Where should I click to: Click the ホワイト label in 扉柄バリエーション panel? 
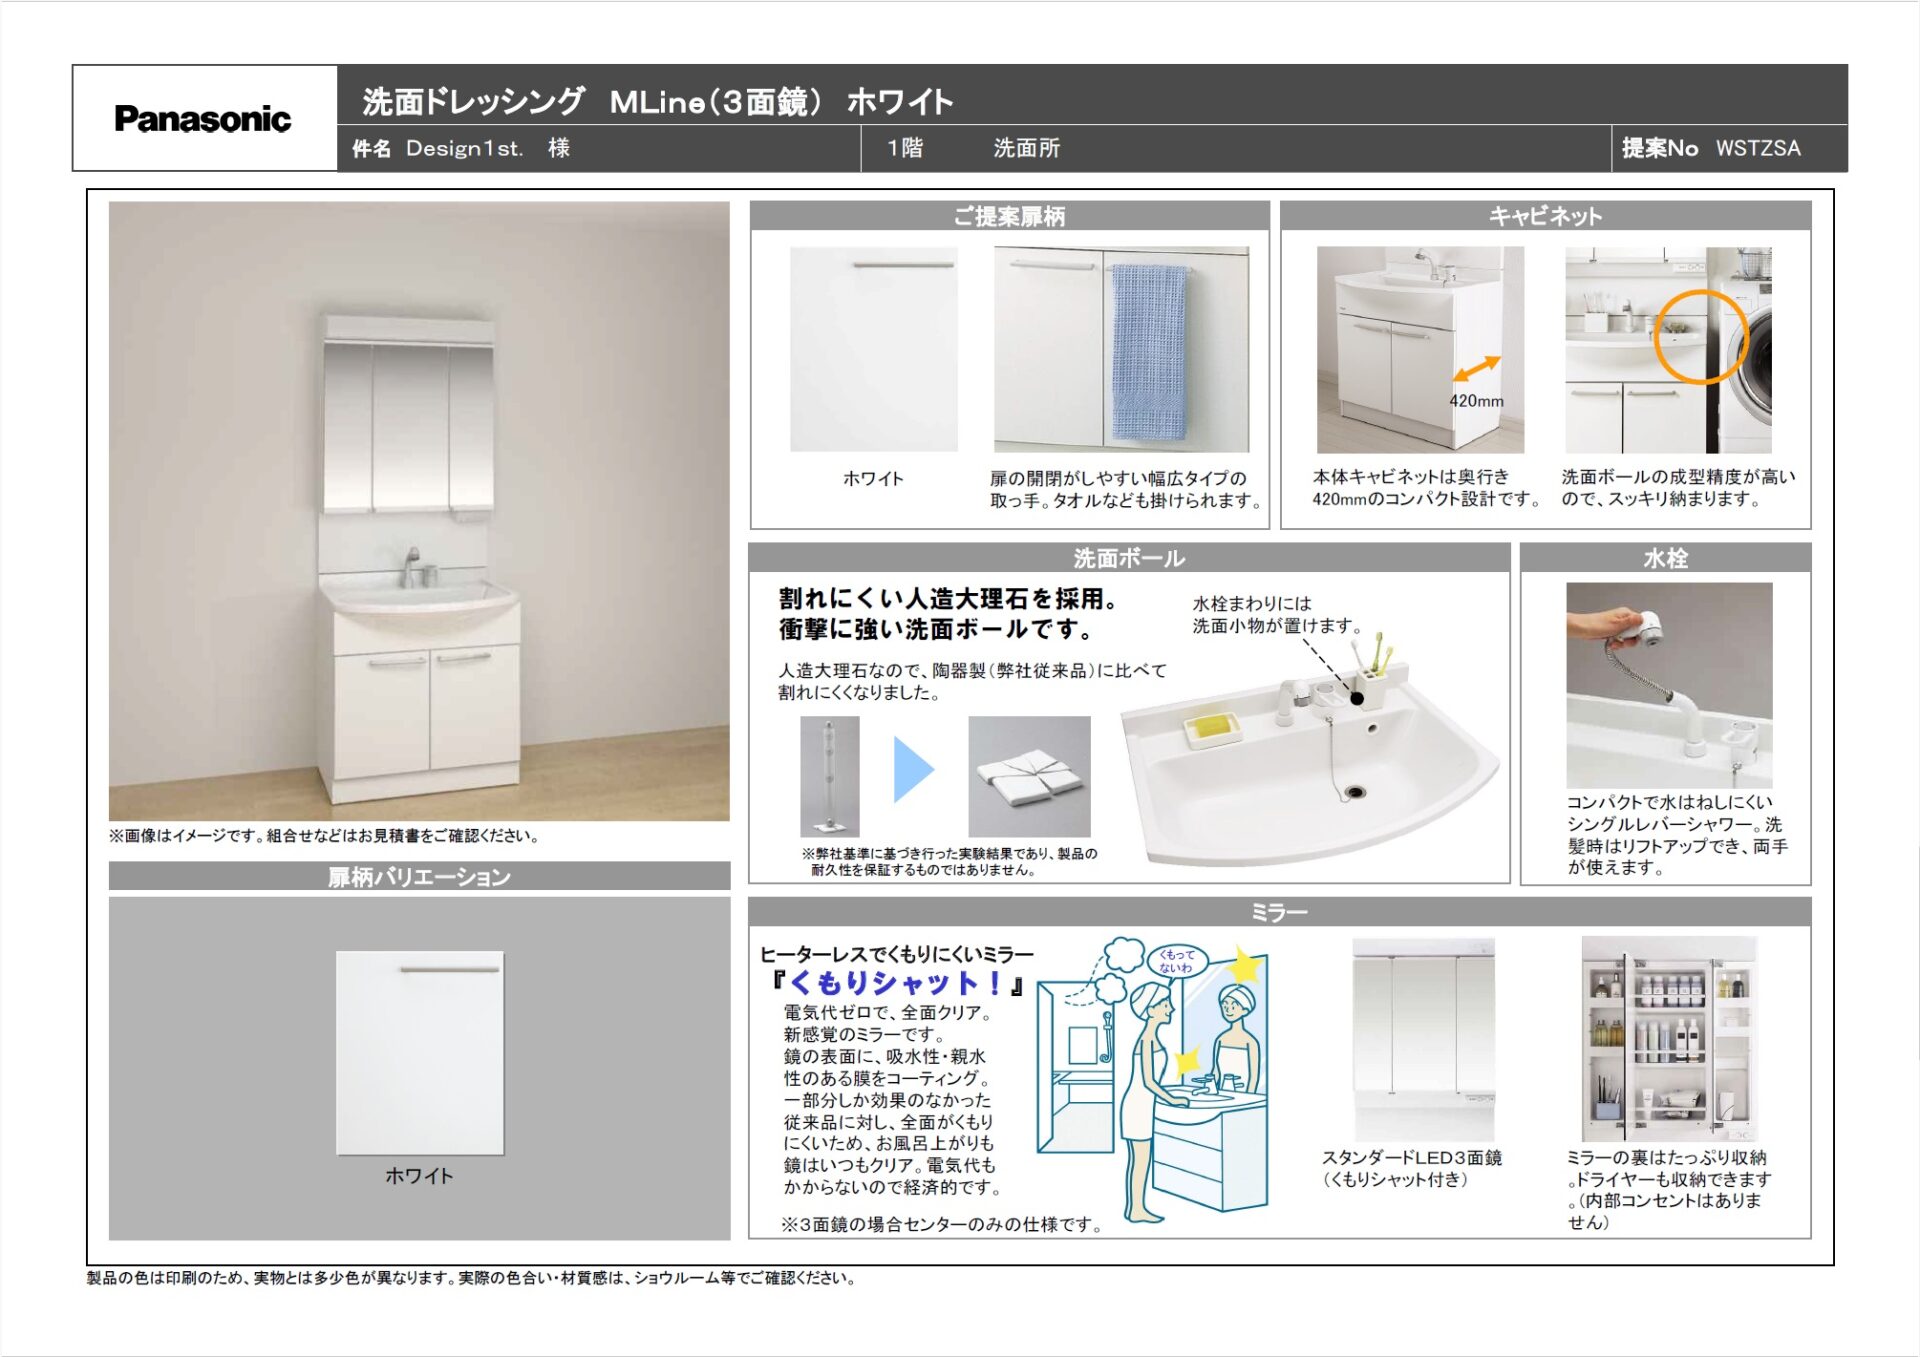(x=420, y=1176)
